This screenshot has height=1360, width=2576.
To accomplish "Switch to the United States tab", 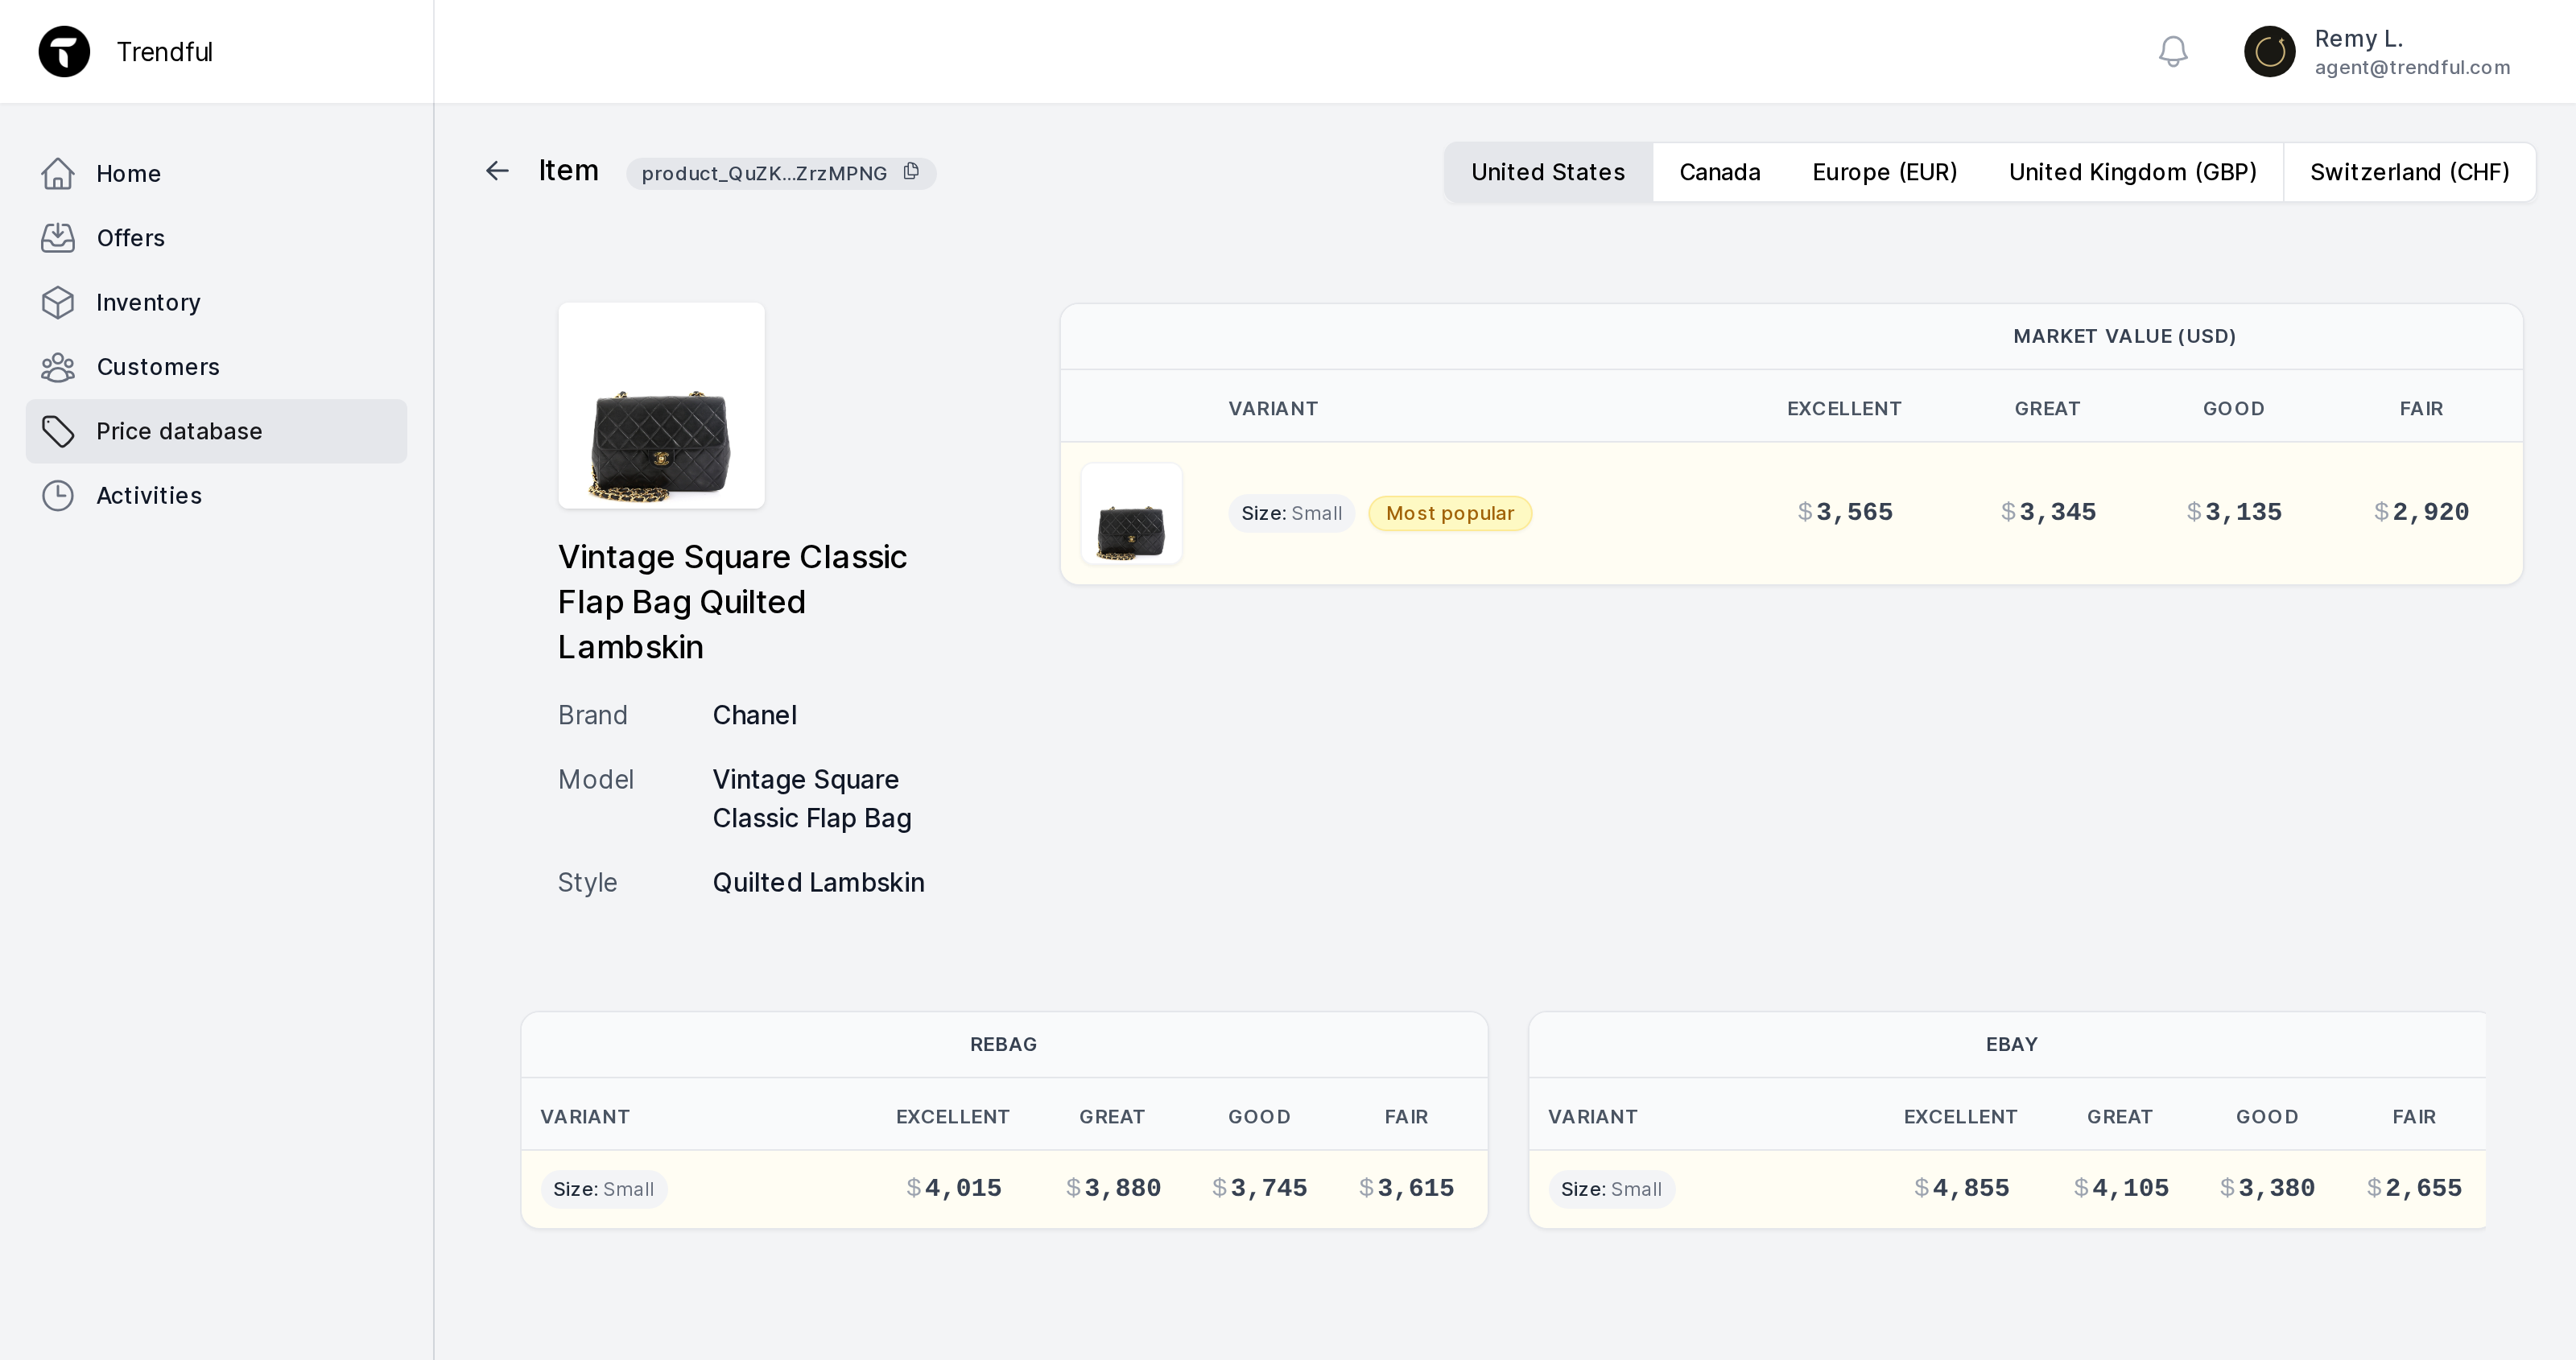I will (x=1548, y=172).
